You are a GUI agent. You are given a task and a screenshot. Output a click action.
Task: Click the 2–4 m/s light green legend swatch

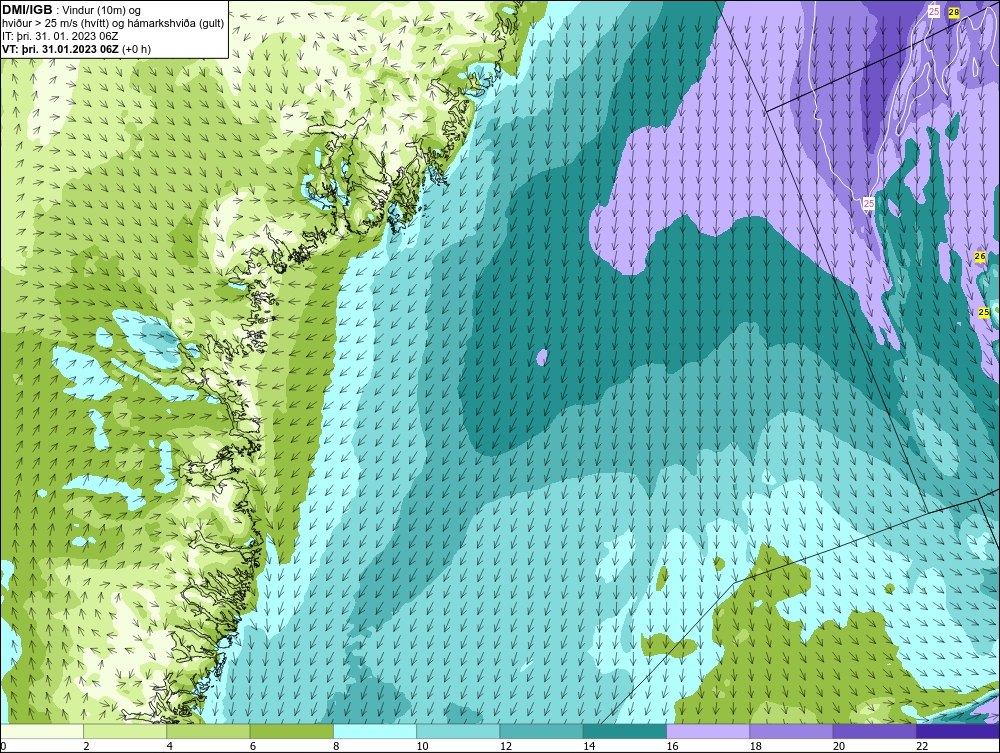coord(125,731)
